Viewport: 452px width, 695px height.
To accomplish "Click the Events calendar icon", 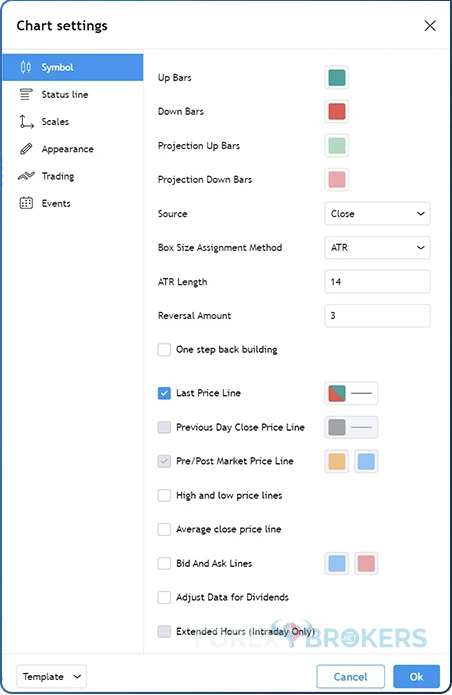I will pyautogui.click(x=26, y=203).
